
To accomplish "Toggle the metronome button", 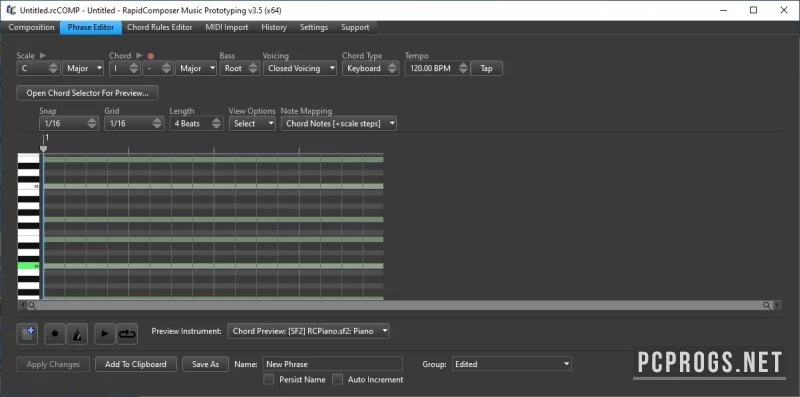I will pos(77,334).
